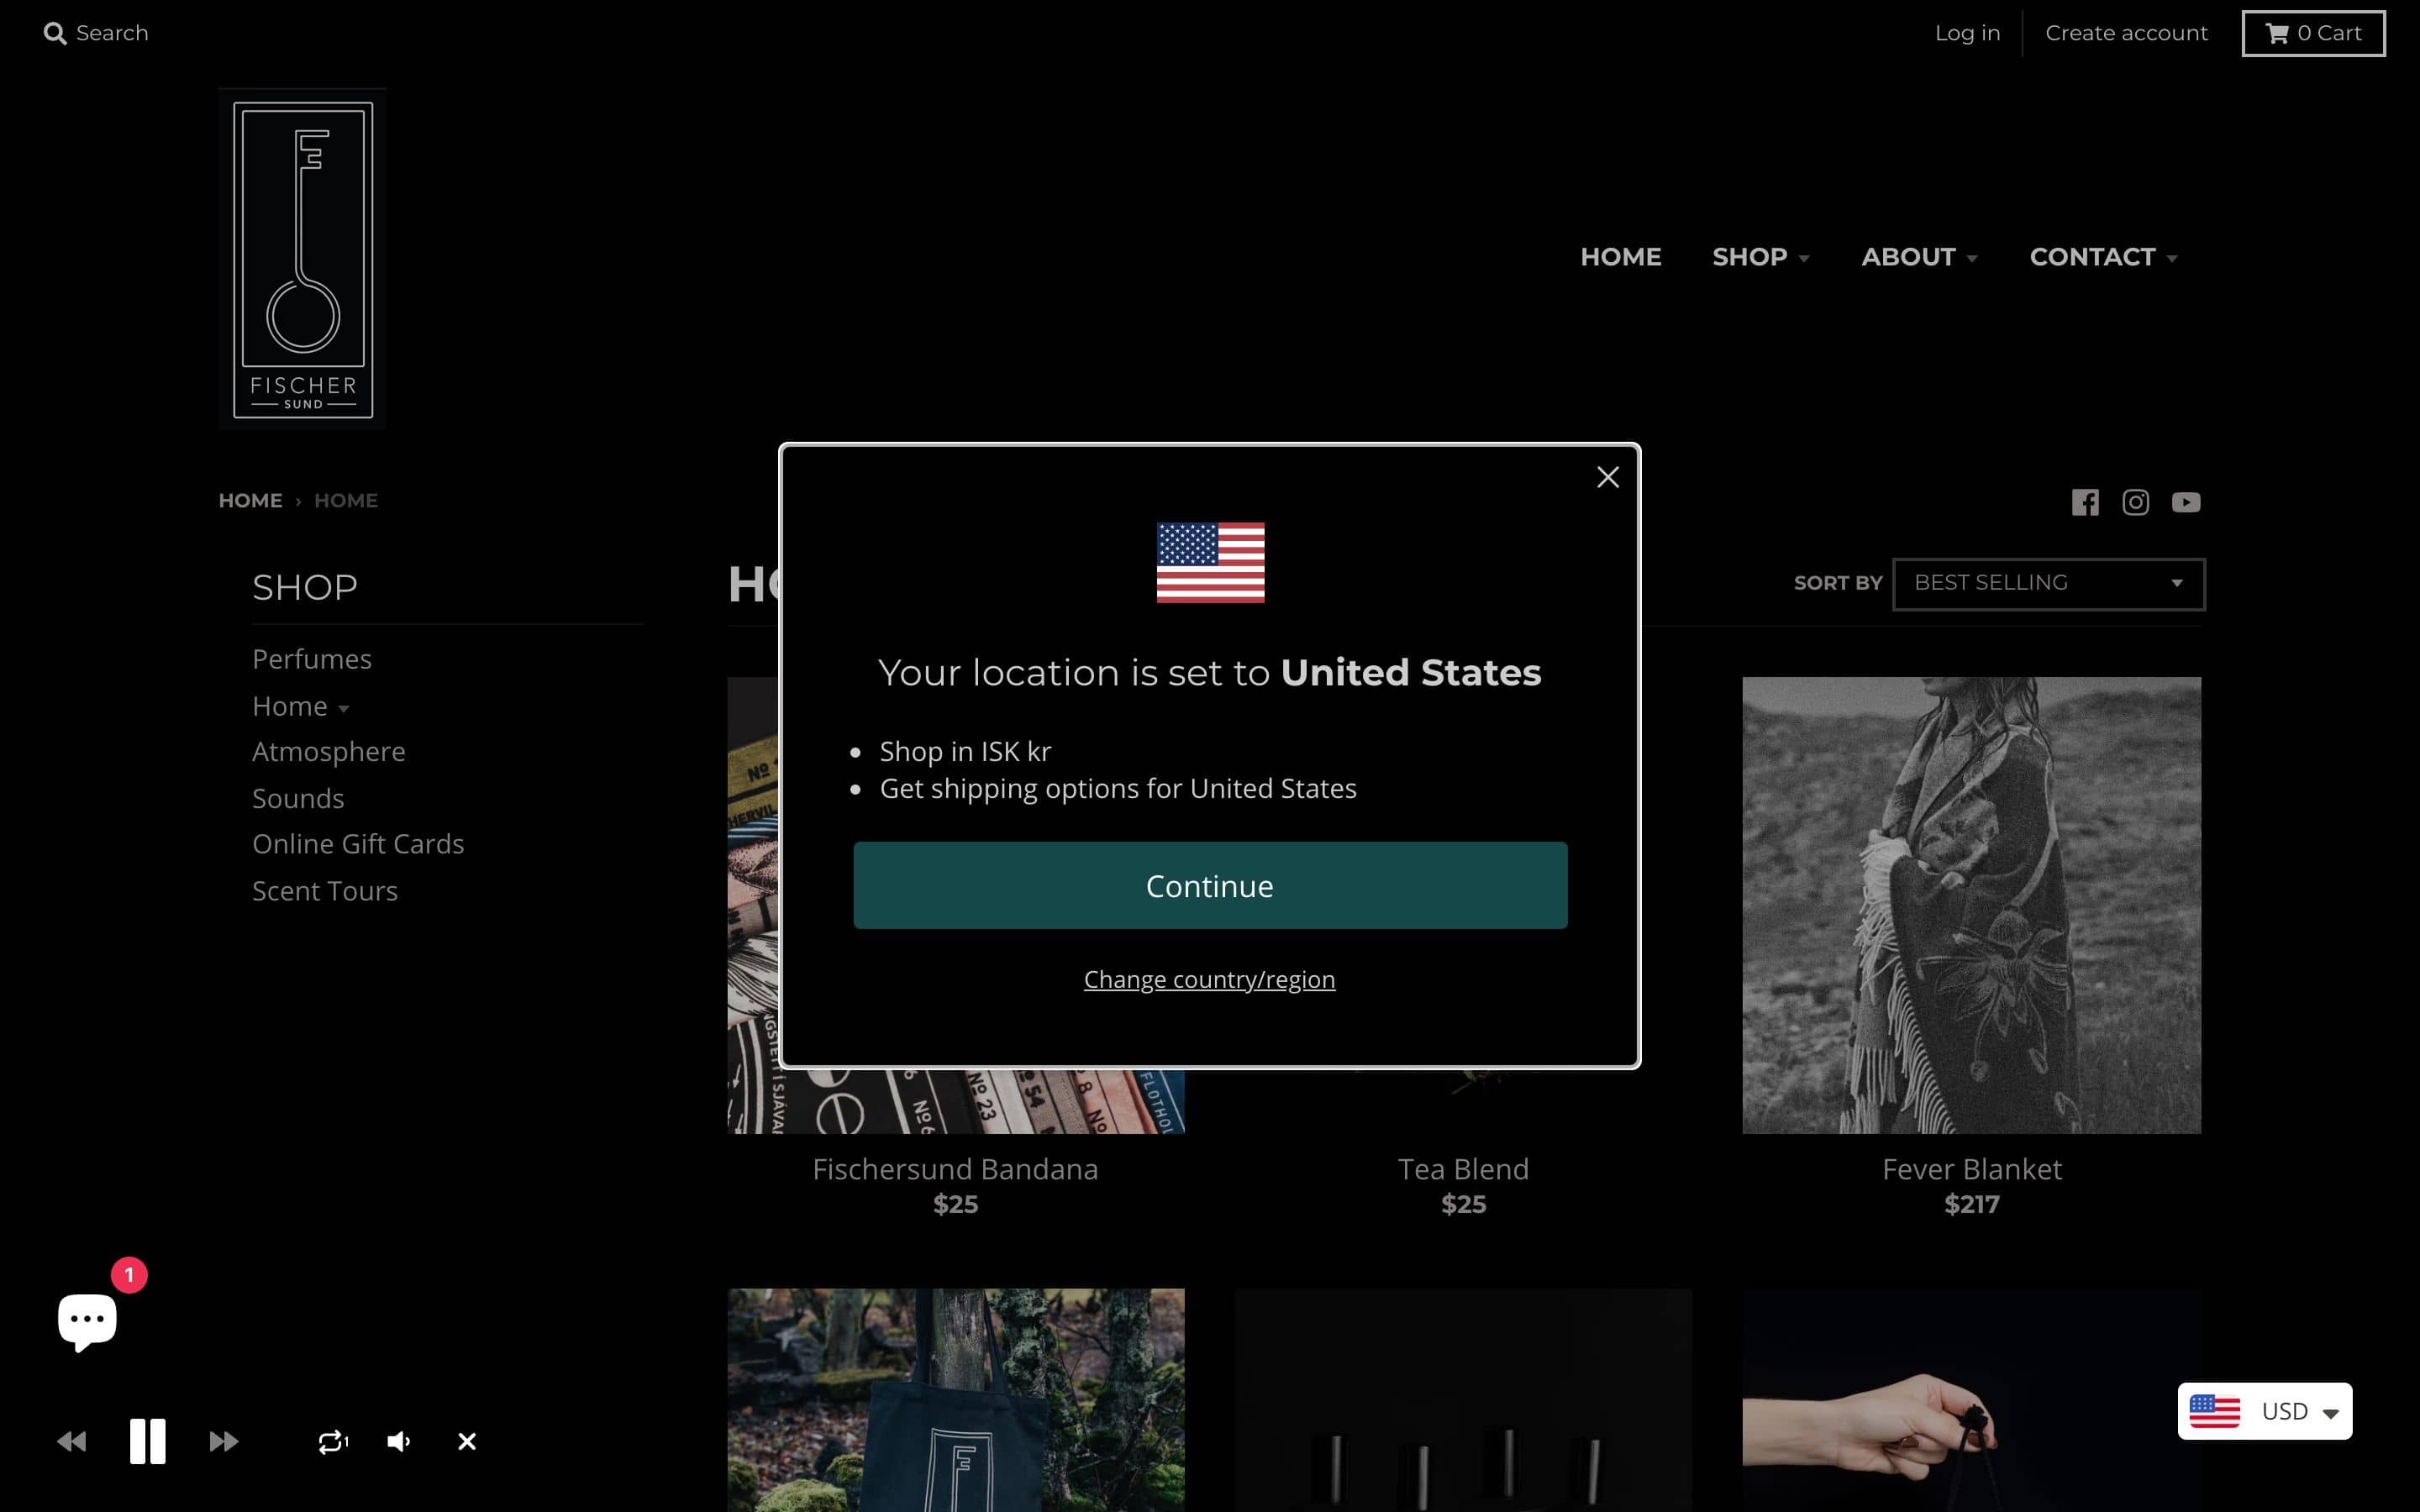Skip to the previous music track
The height and width of the screenshot is (1512, 2420).
click(72, 1441)
